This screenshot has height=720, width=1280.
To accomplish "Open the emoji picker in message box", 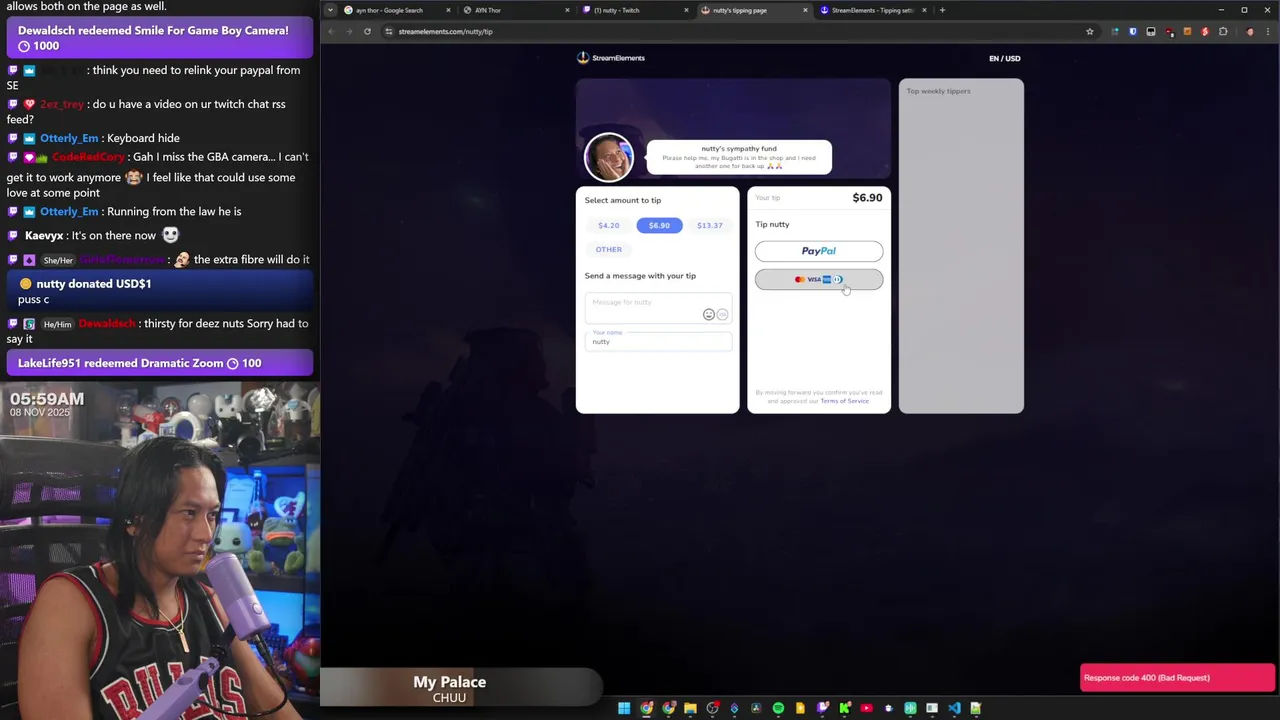I will click(x=708, y=314).
